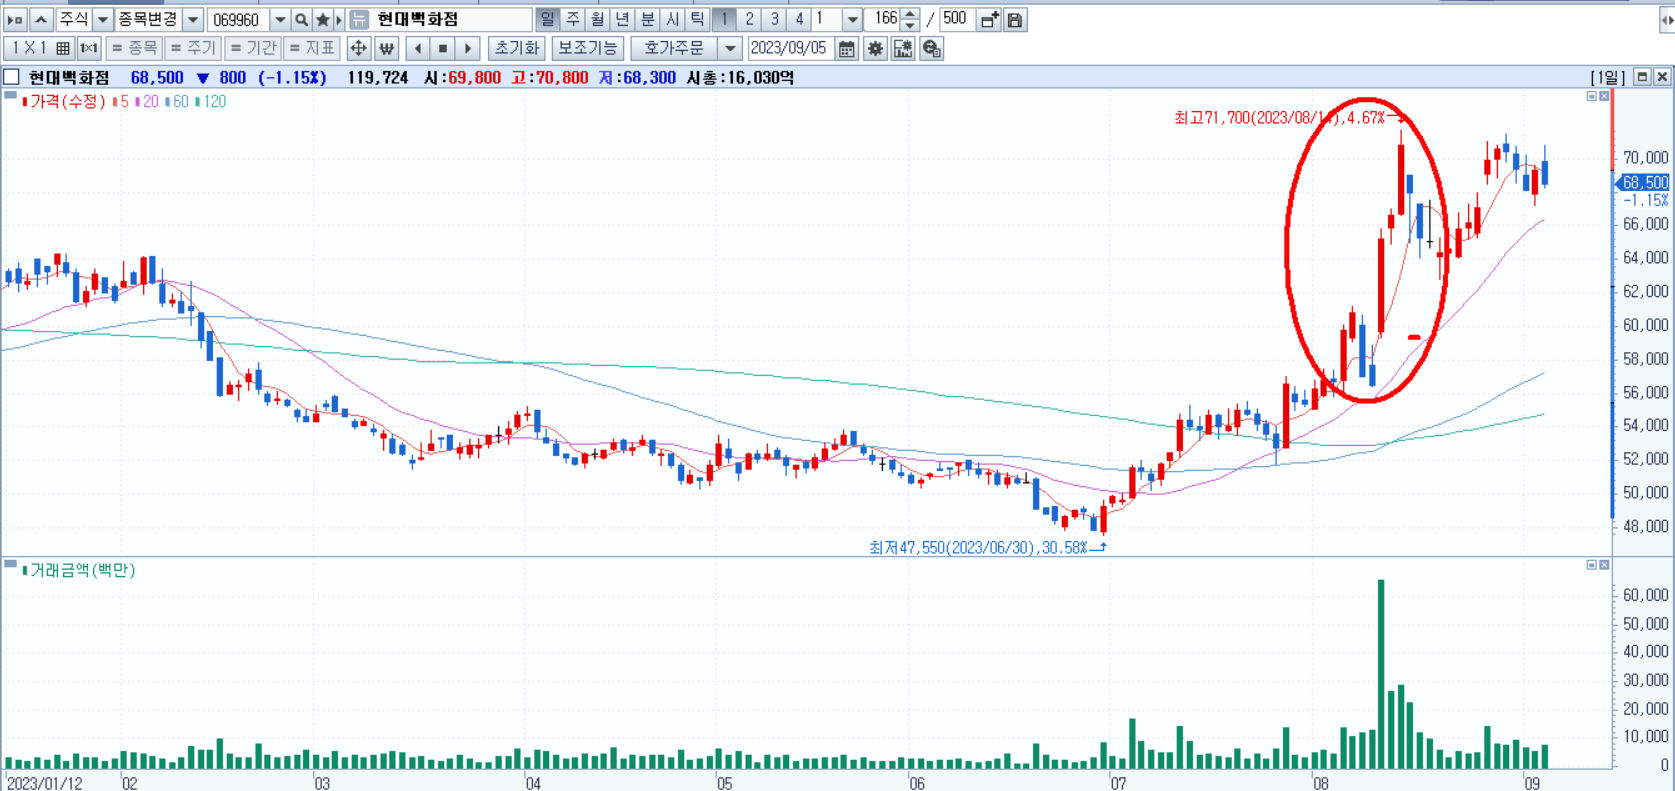The width and height of the screenshot is (1675, 791).
Task: Click the date field 2023/09/05
Action: coord(790,48)
